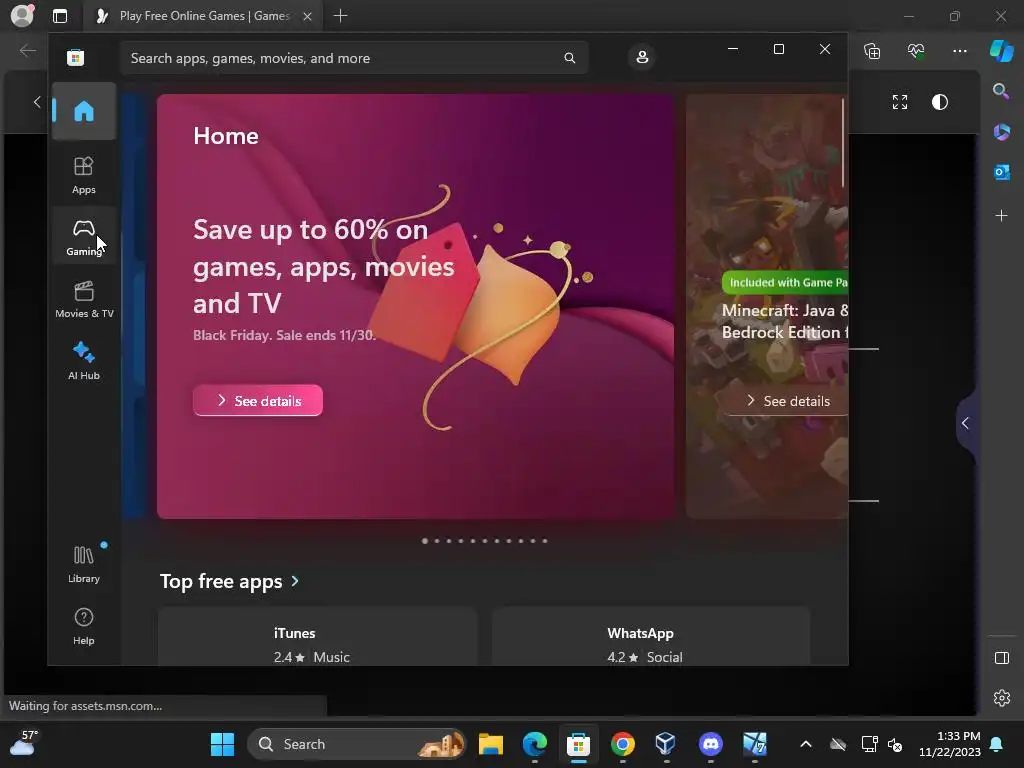Select last carousel page dot
This screenshot has height=768, width=1024.
tap(545, 541)
